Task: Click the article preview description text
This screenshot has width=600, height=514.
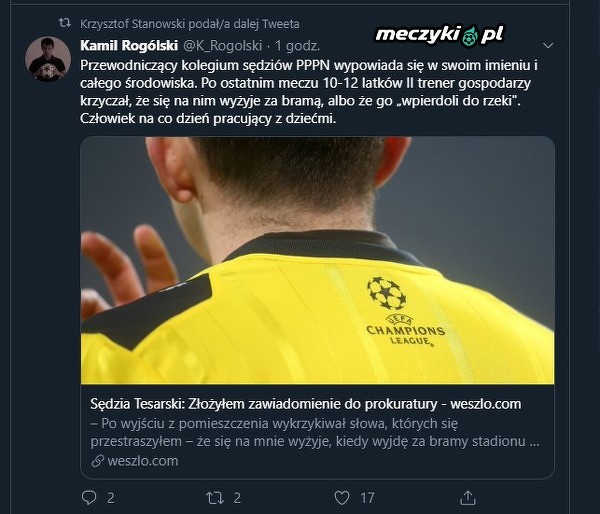Action: (315, 432)
